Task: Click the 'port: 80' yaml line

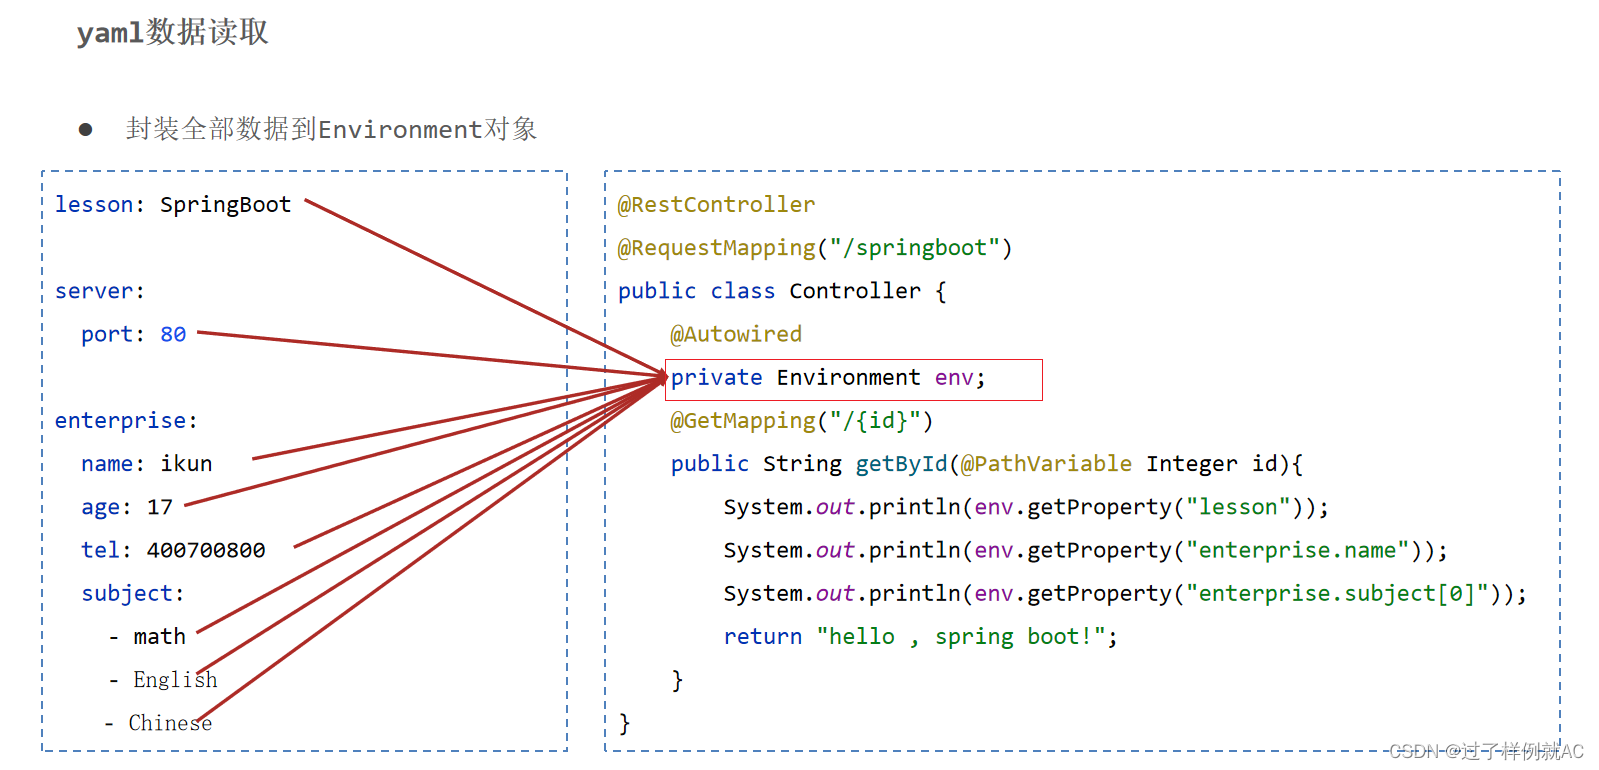Action: point(134,334)
